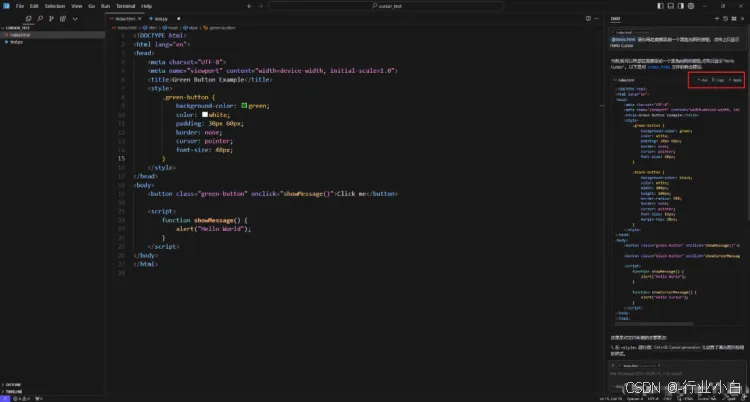Screen dimensions: 750x402
Task: Click the head breadcrumb segment
Action: coord(170,28)
